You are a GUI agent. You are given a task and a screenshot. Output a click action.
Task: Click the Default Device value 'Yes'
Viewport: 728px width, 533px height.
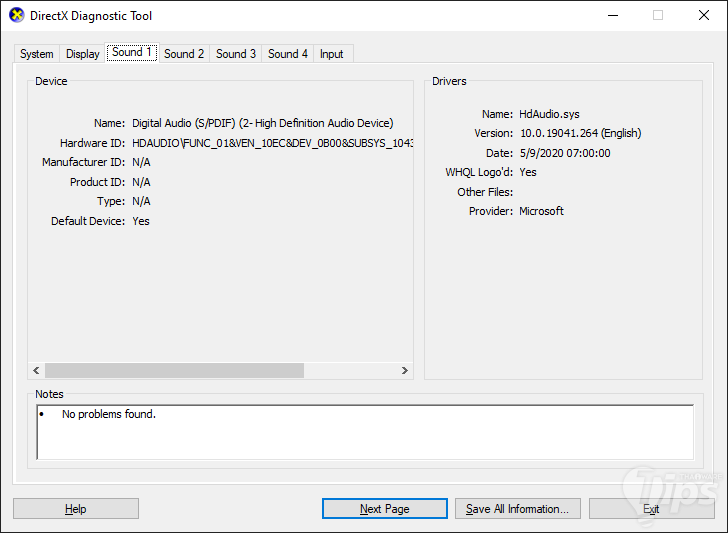coord(141,221)
